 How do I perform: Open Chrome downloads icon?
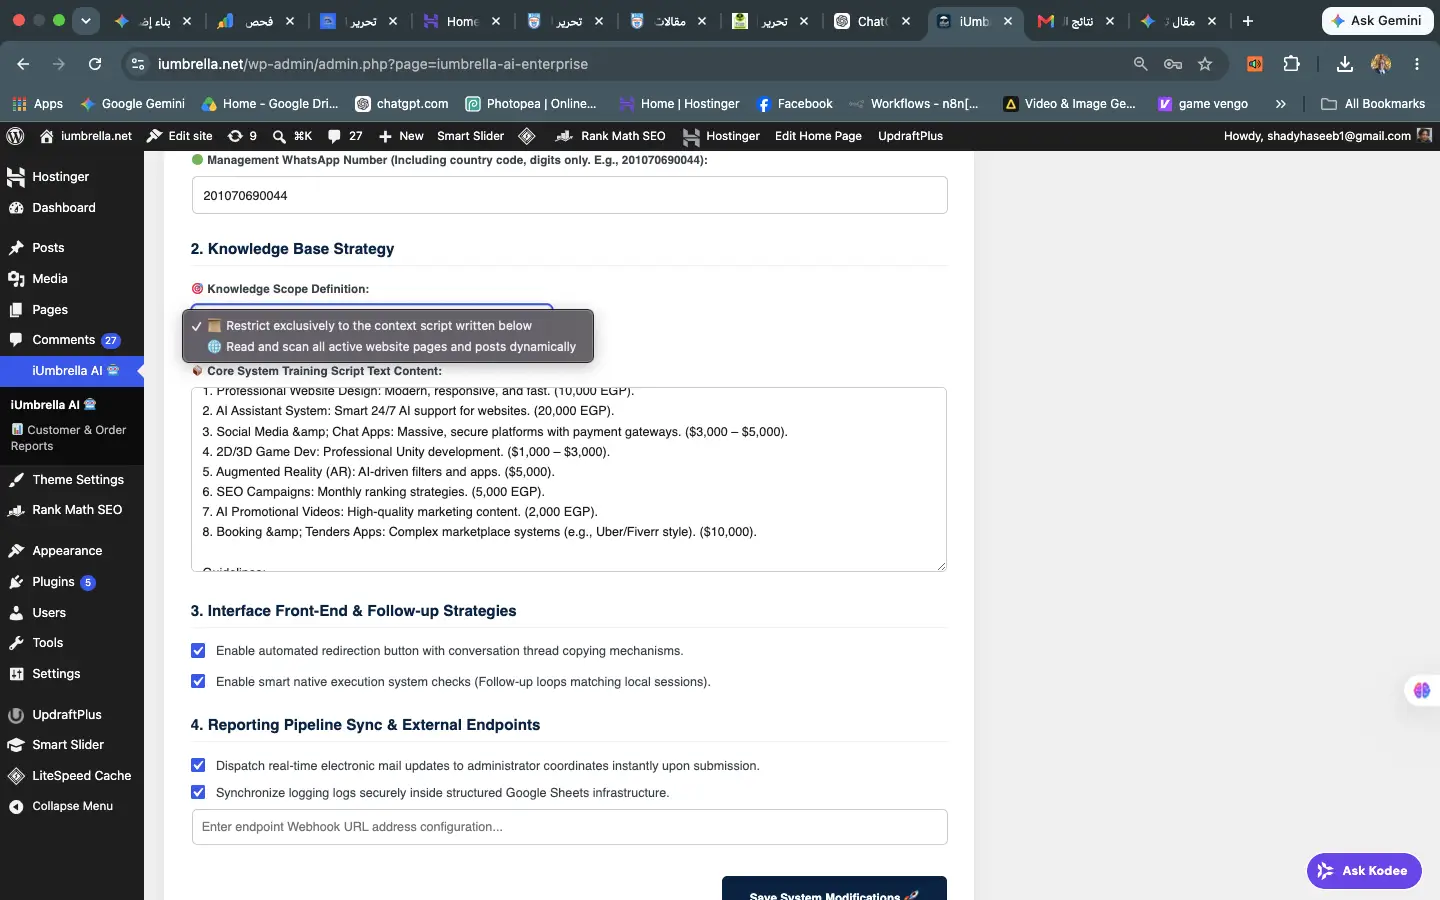coord(1345,64)
